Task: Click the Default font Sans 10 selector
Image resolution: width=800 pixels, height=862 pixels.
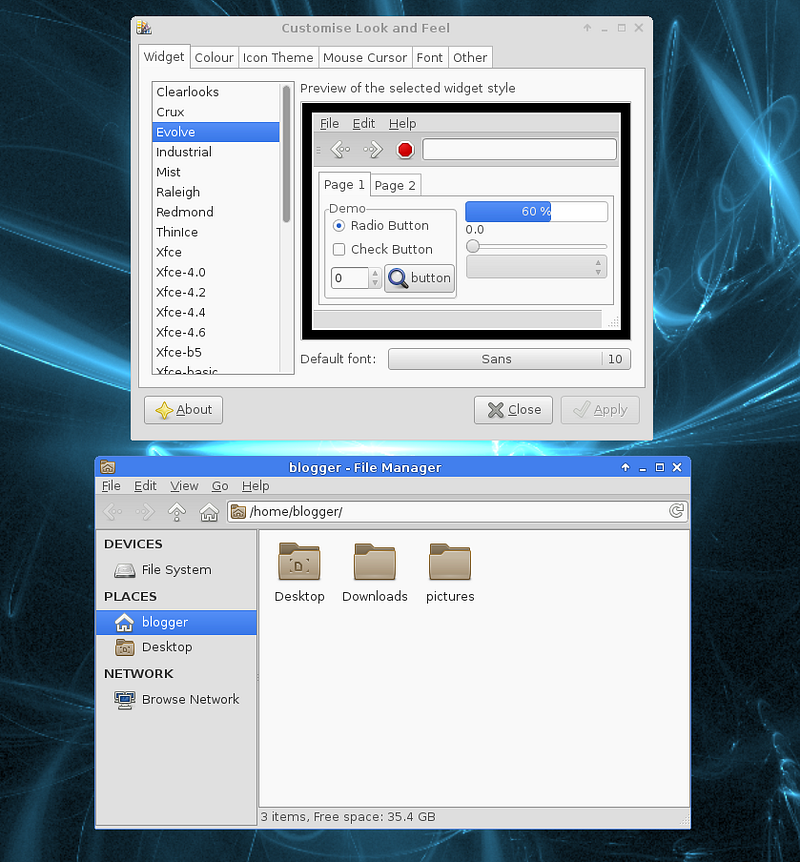Action: [509, 359]
